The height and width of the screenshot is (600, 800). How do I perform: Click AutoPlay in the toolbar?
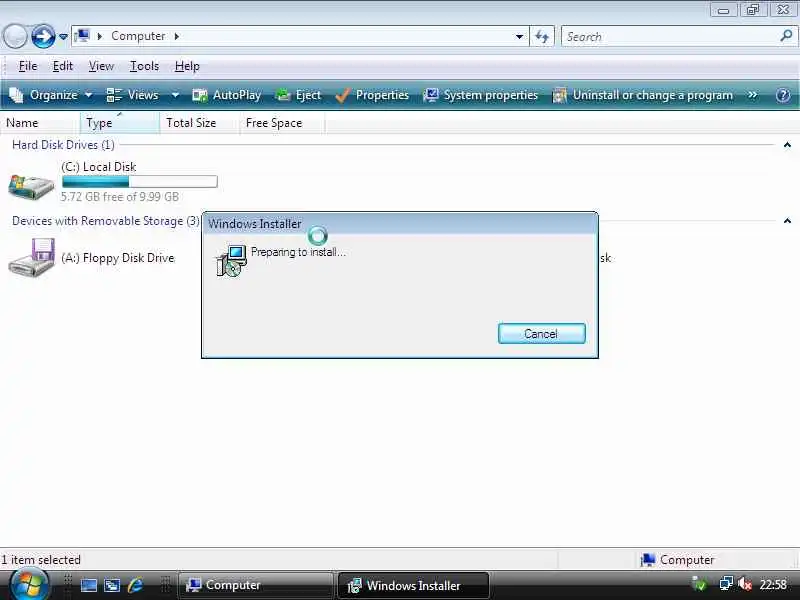[227, 95]
